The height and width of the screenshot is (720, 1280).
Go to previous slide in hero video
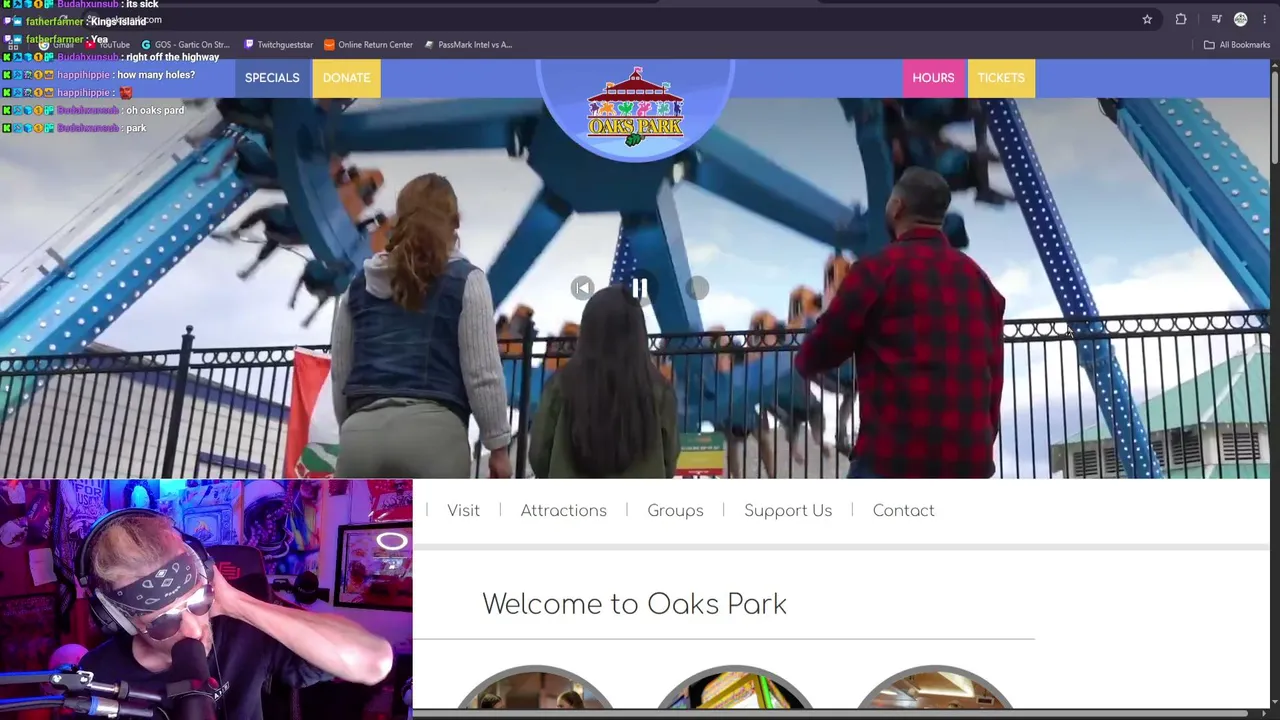(582, 288)
